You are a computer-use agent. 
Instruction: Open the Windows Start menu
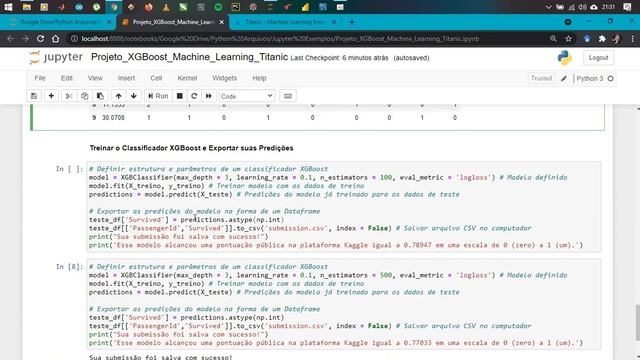coord(8,7)
